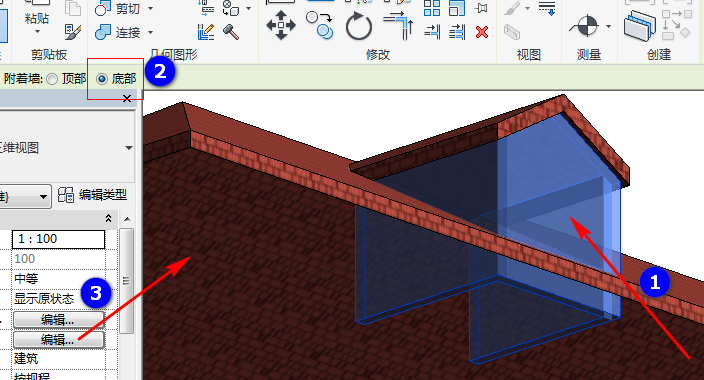
Task: Click the 1 : 100 scale field
Action: click(x=59, y=239)
